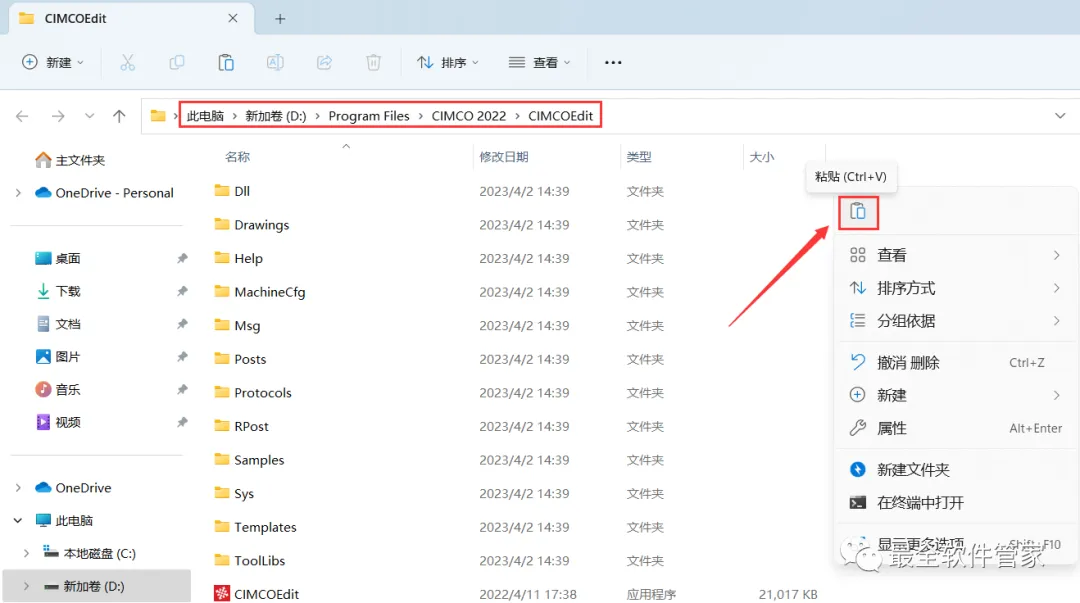1080x603 pixels.
Task: Open the 排序 dropdown in toolbar
Action: click(x=448, y=63)
